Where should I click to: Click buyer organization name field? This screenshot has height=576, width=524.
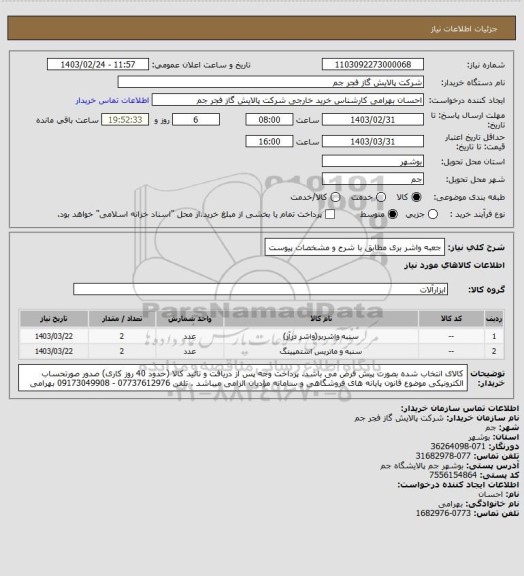[270, 82]
